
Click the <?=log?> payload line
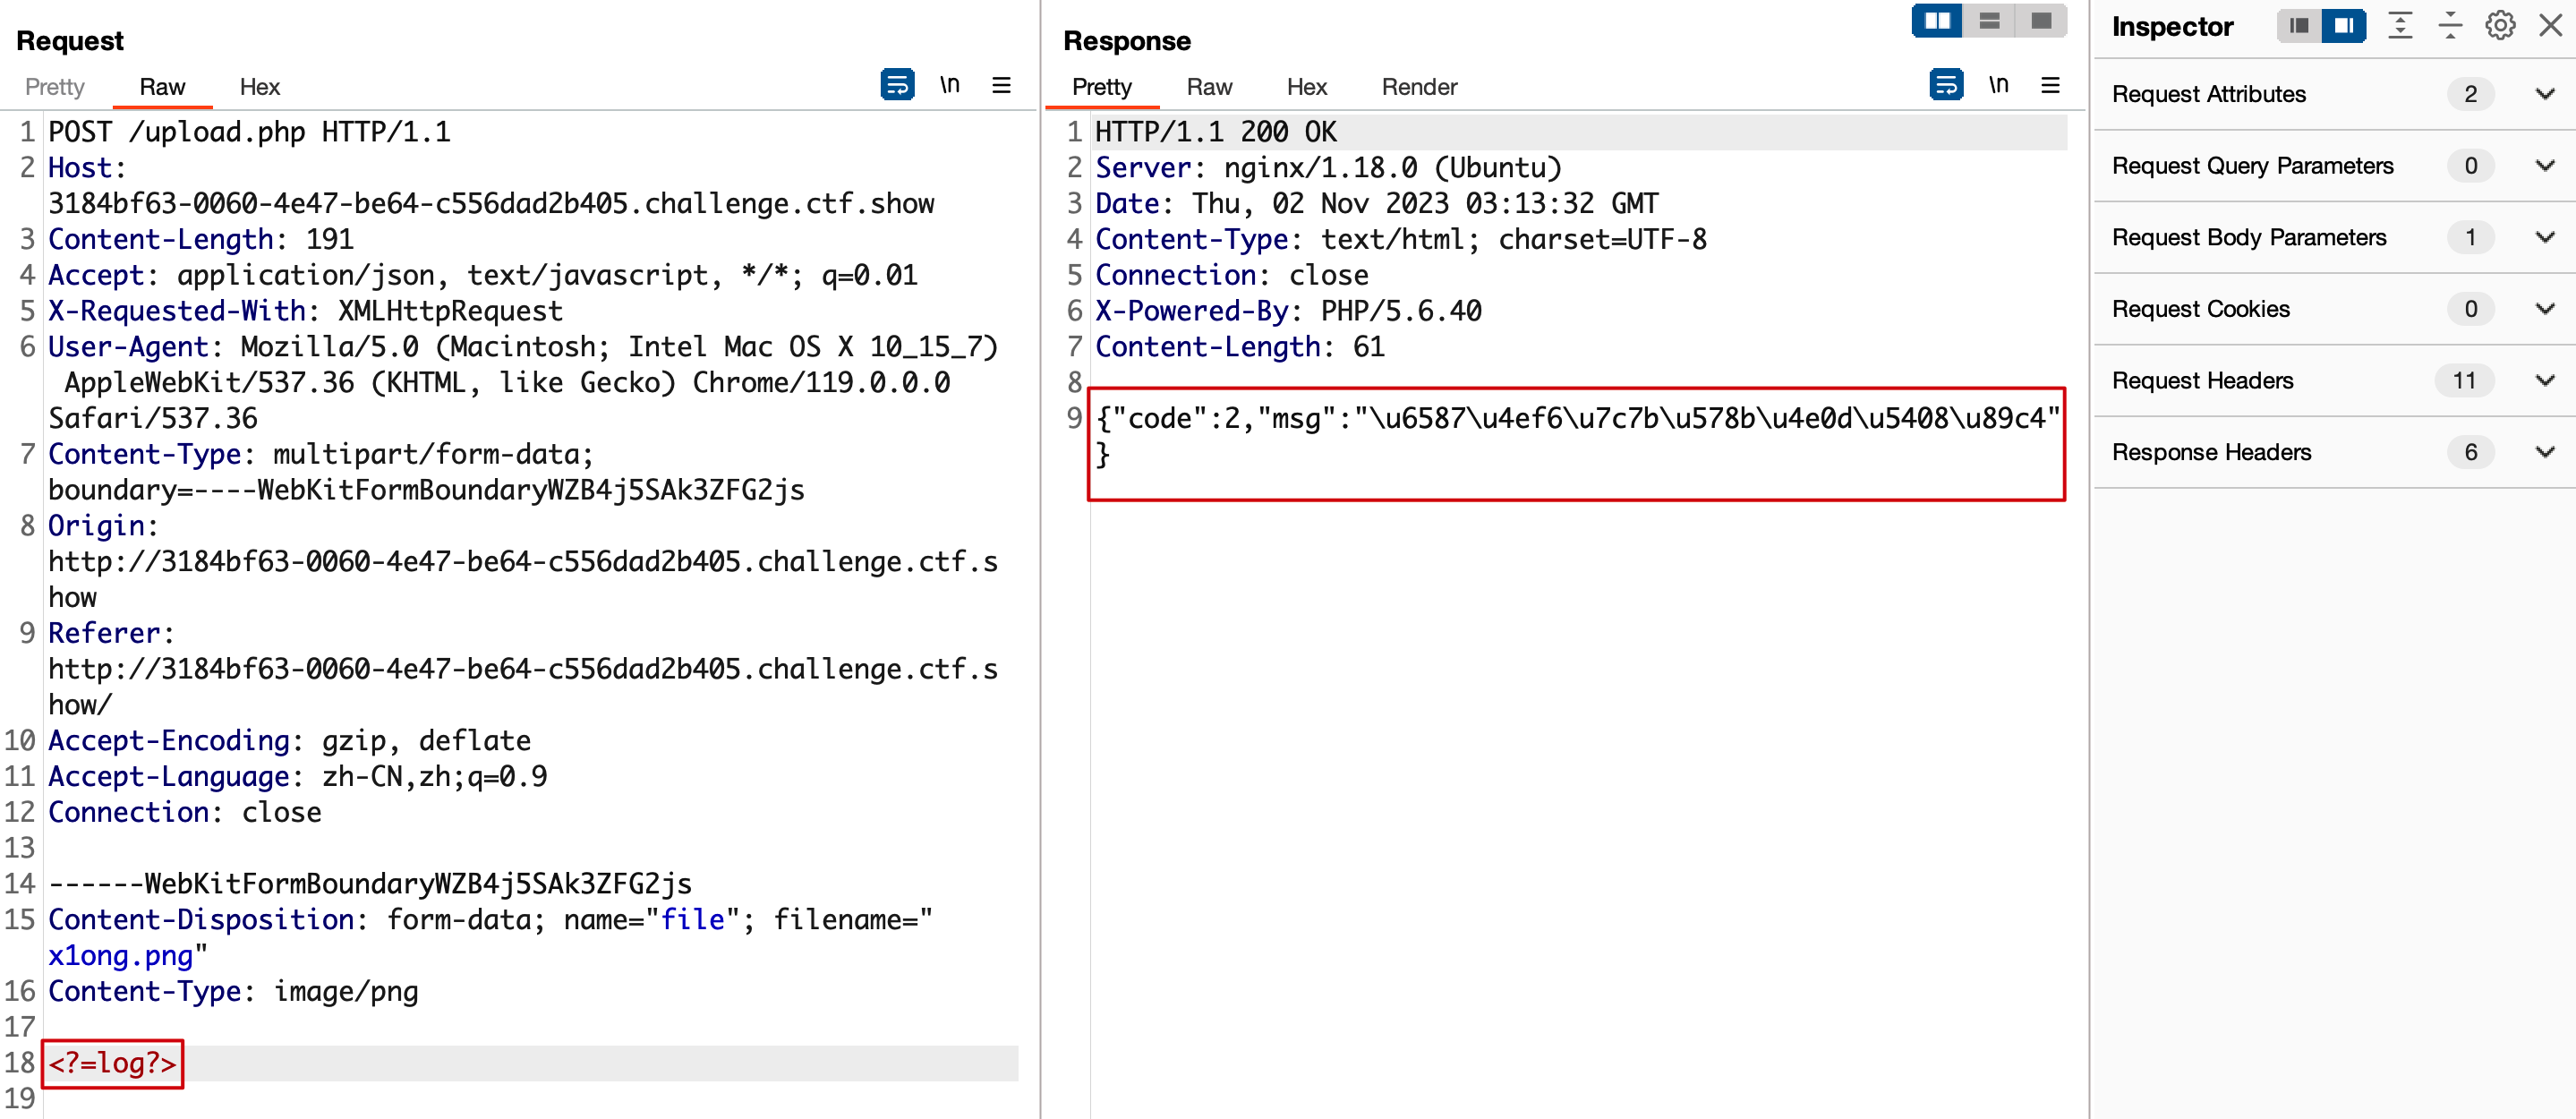112,1063
